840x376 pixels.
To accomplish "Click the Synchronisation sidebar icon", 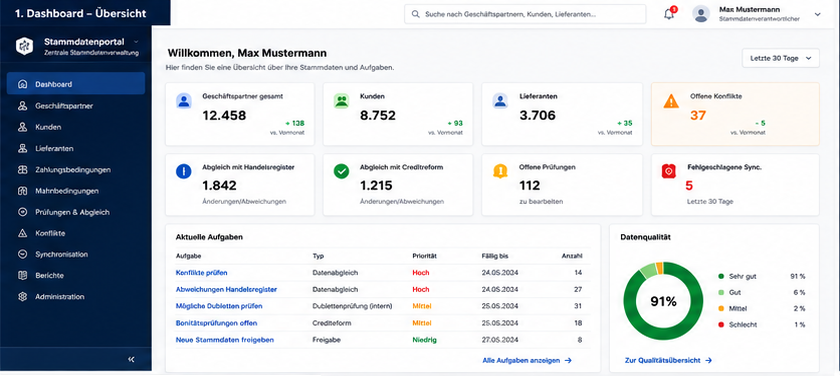I will pyautogui.click(x=22, y=254).
